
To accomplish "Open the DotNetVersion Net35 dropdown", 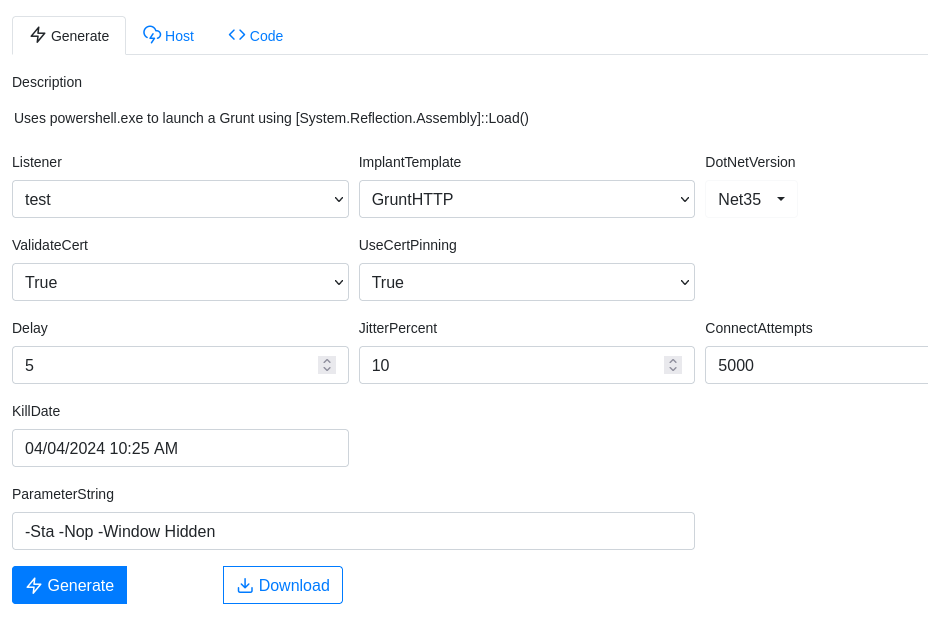I will coord(751,199).
